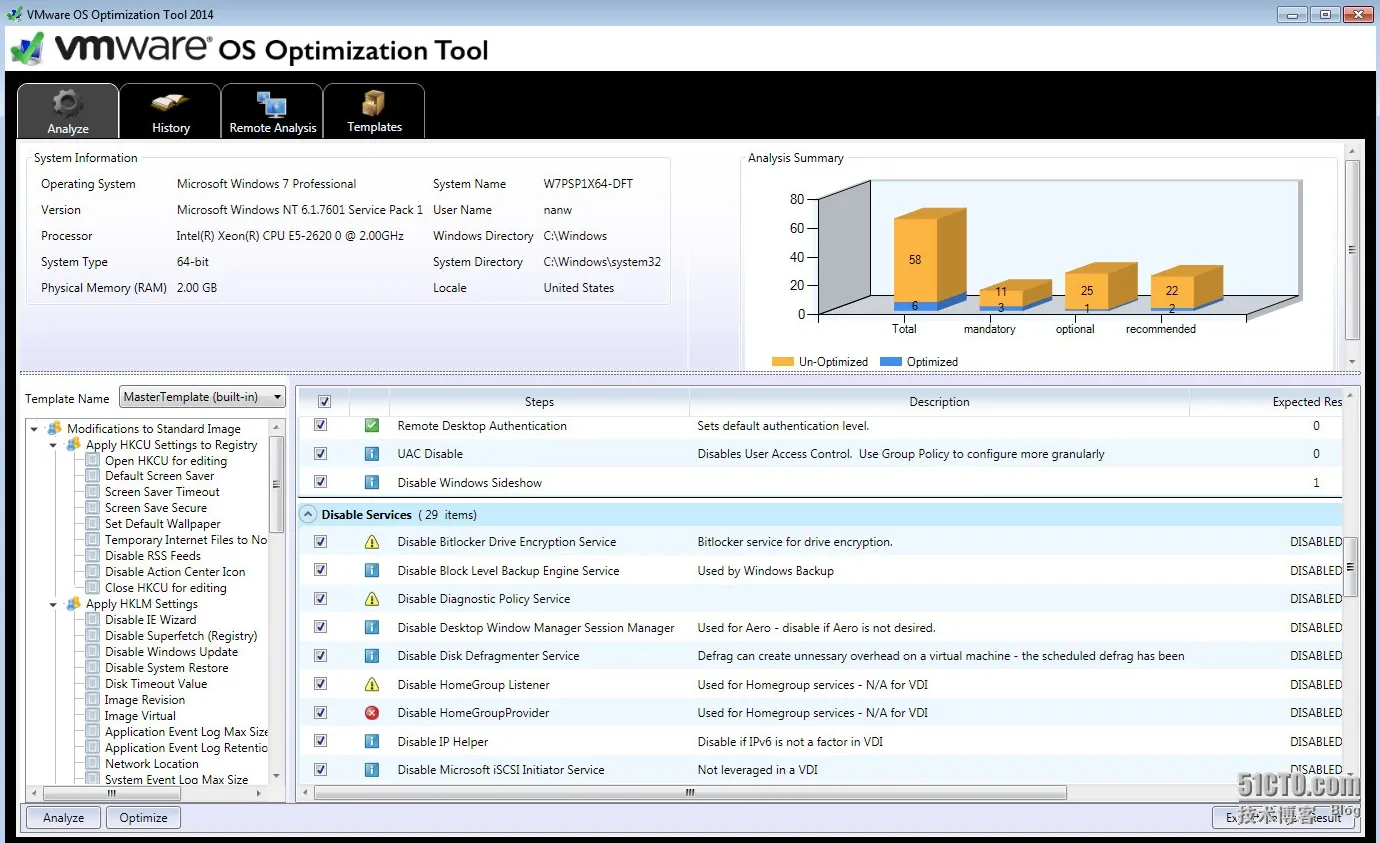Click Apply HKLM Settings folder icon
Screen dimensions: 1380x843
coord(73,603)
